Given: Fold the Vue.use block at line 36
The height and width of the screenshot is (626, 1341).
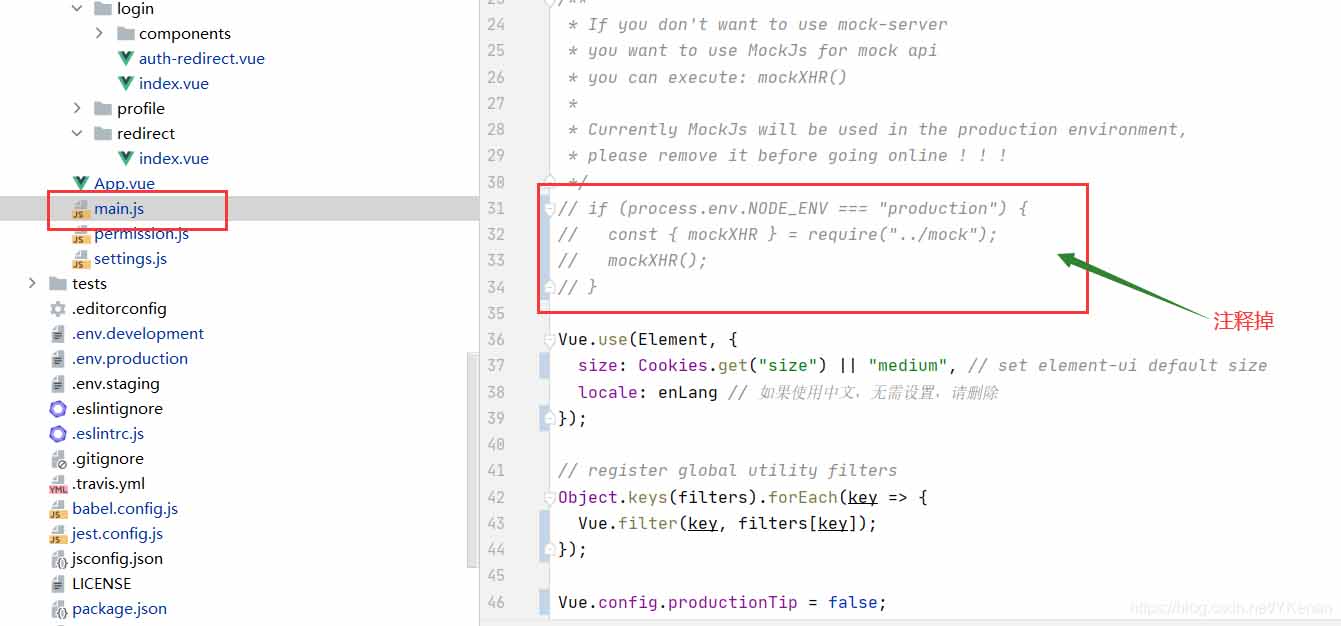Looking at the screenshot, I should [x=549, y=340].
